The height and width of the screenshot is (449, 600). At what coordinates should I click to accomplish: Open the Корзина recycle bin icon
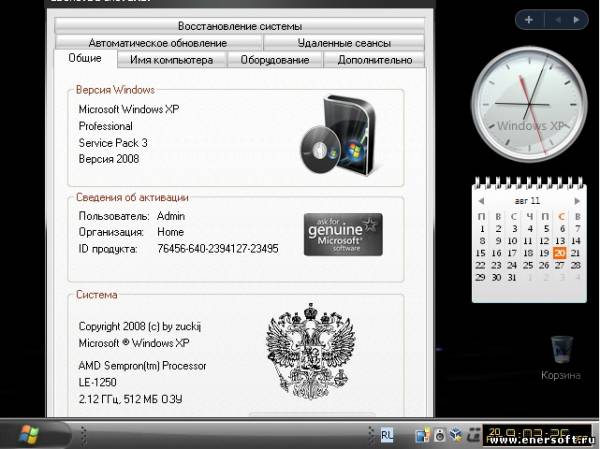561,358
